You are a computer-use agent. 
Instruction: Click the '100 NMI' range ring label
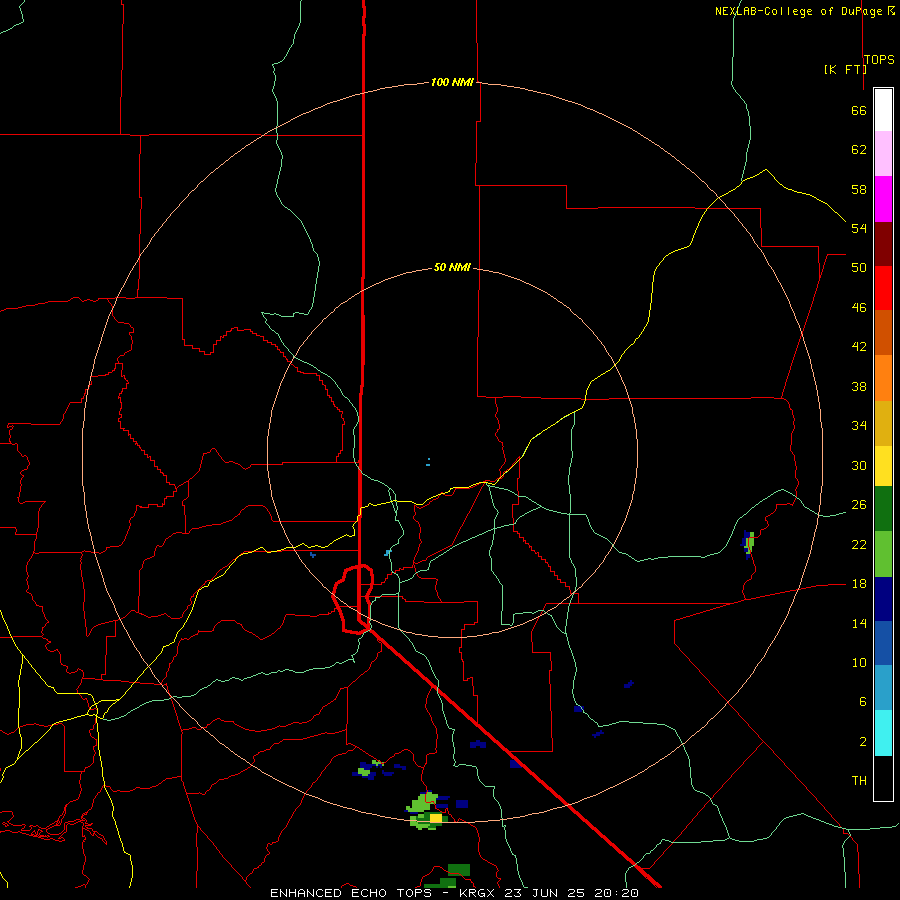(452, 82)
